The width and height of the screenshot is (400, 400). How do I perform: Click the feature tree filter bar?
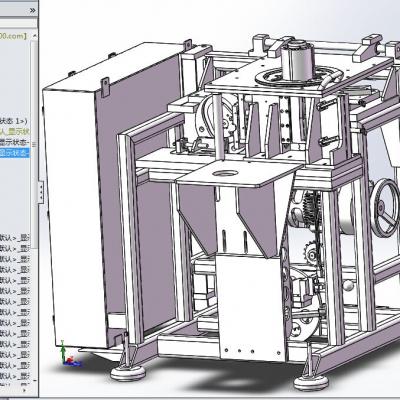[x=18, y=23]
